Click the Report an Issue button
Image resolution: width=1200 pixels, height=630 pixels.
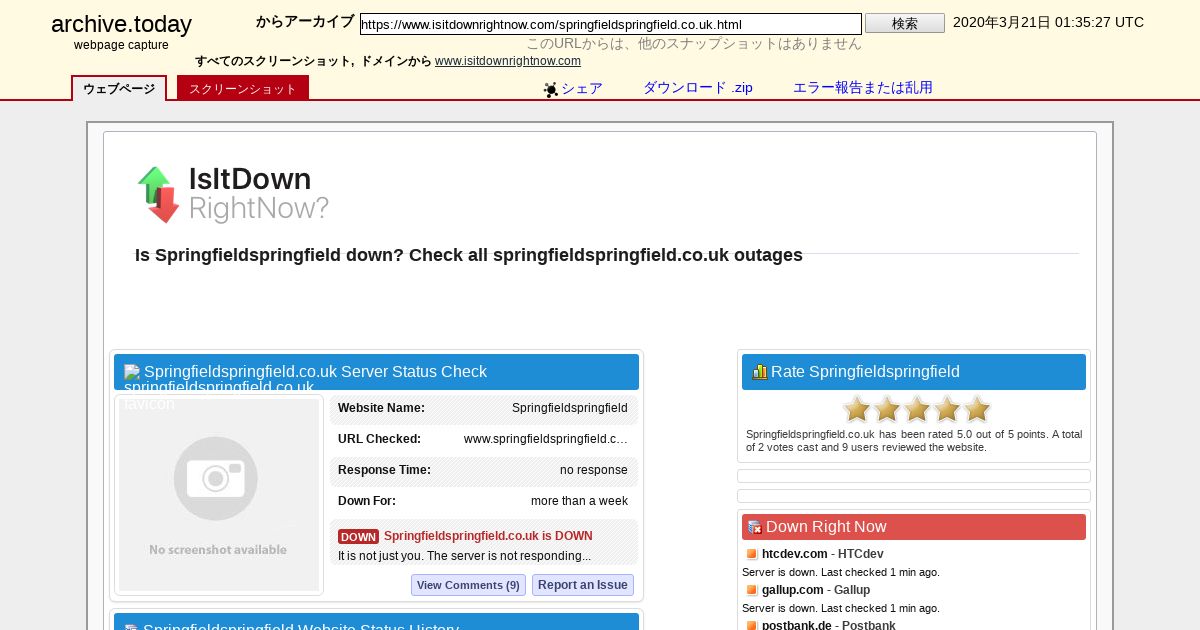tap(583, 585)
